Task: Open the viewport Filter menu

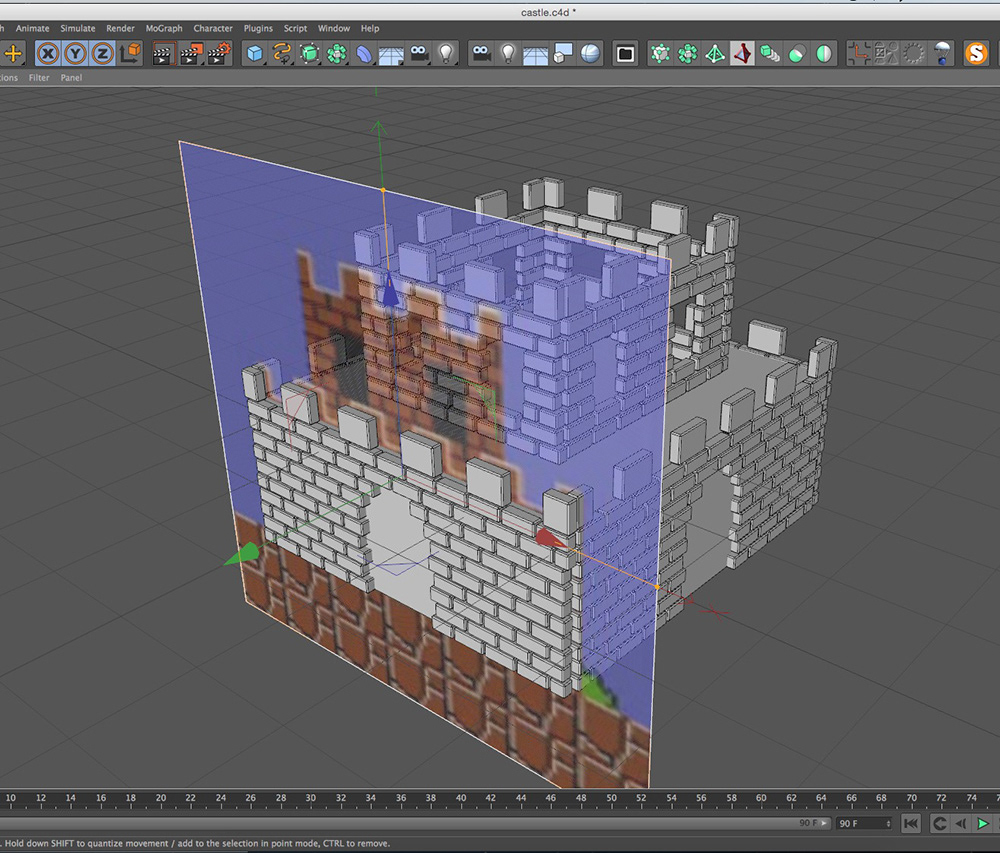Action: click(39, 77)
